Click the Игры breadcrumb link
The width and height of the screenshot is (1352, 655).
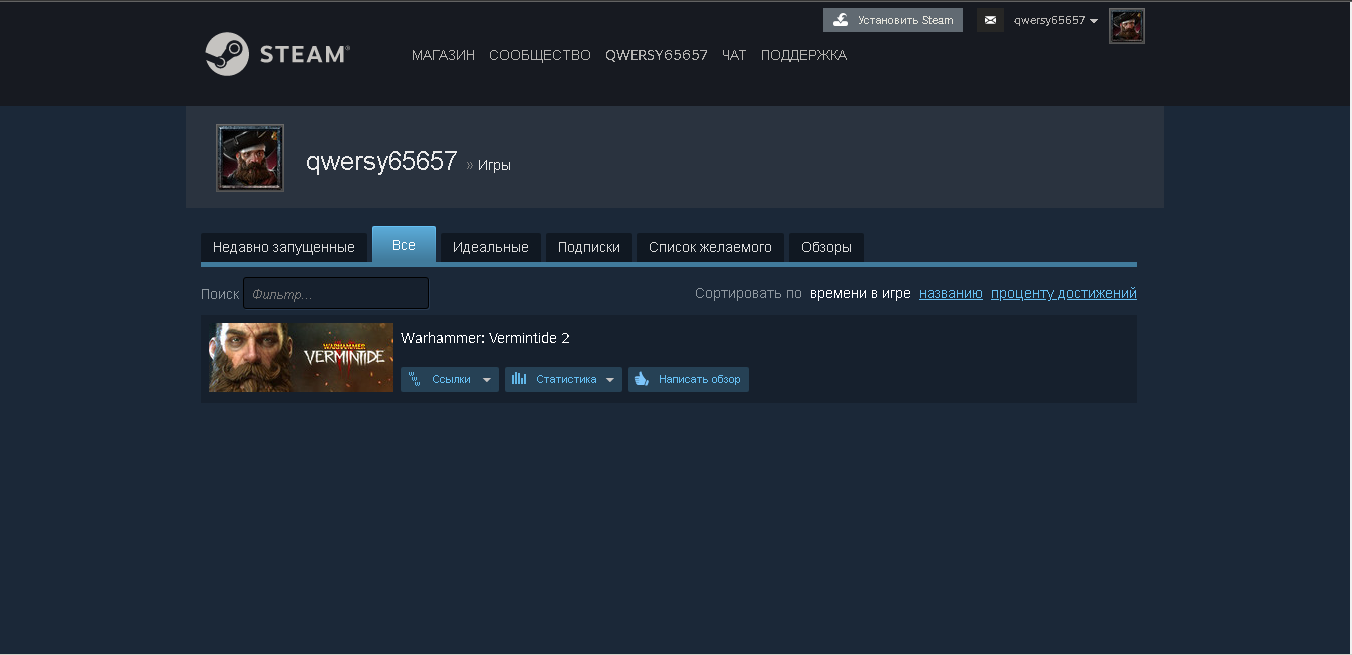[x=494, y=165]
